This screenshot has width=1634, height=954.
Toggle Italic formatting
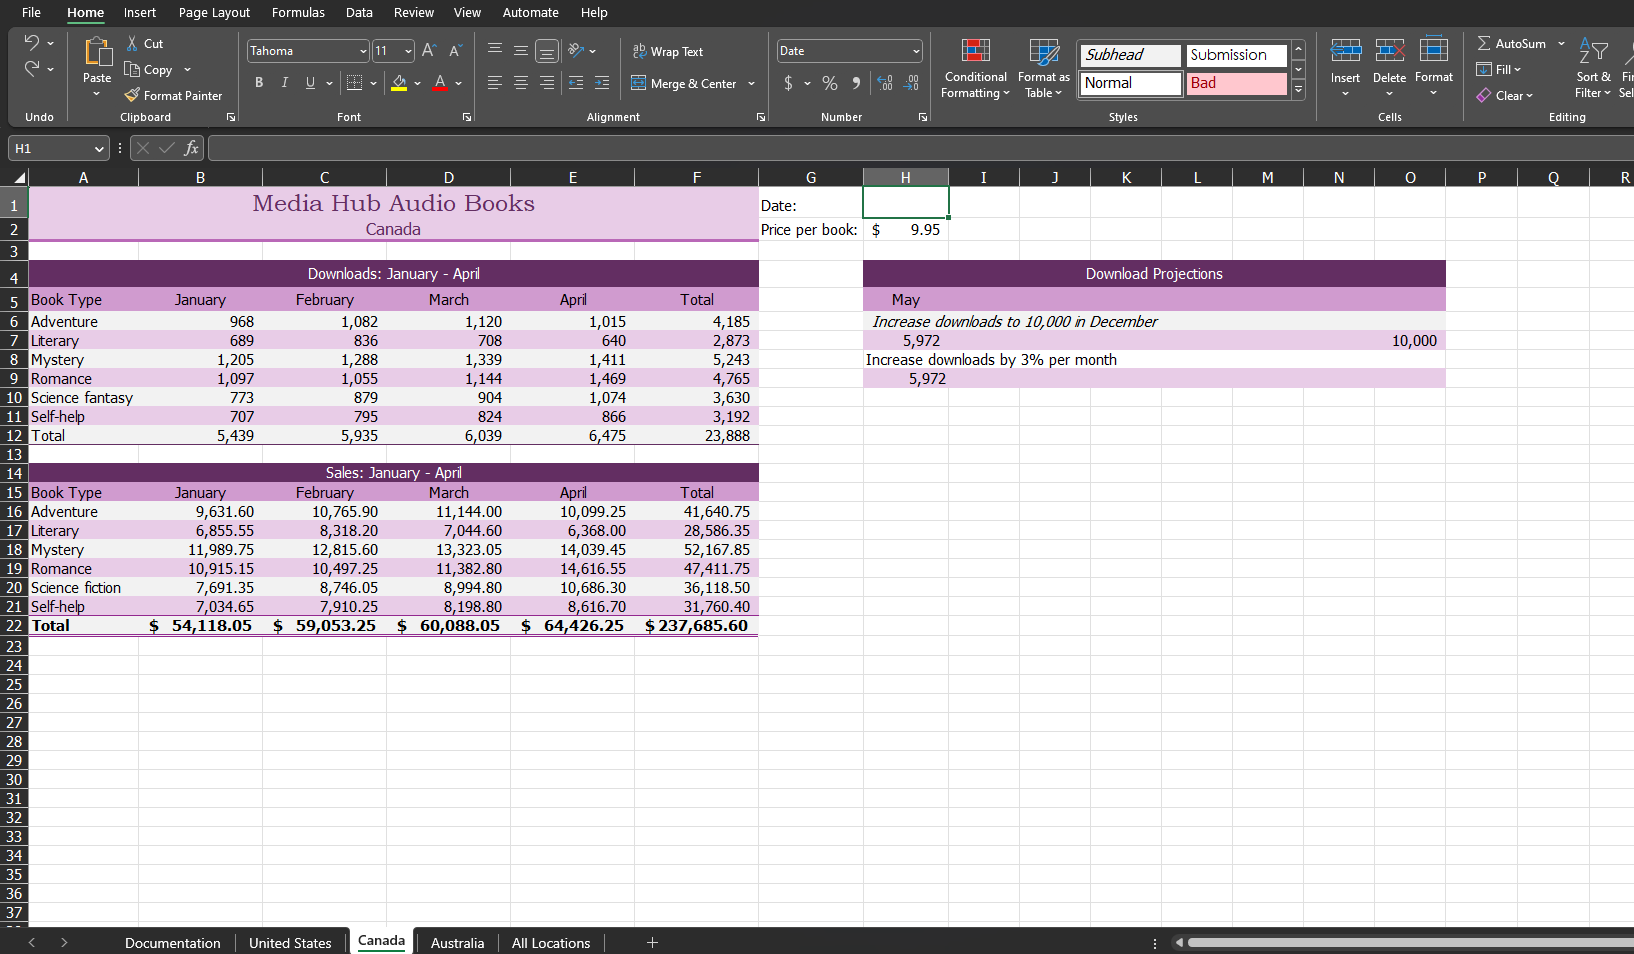coord(285,83)
